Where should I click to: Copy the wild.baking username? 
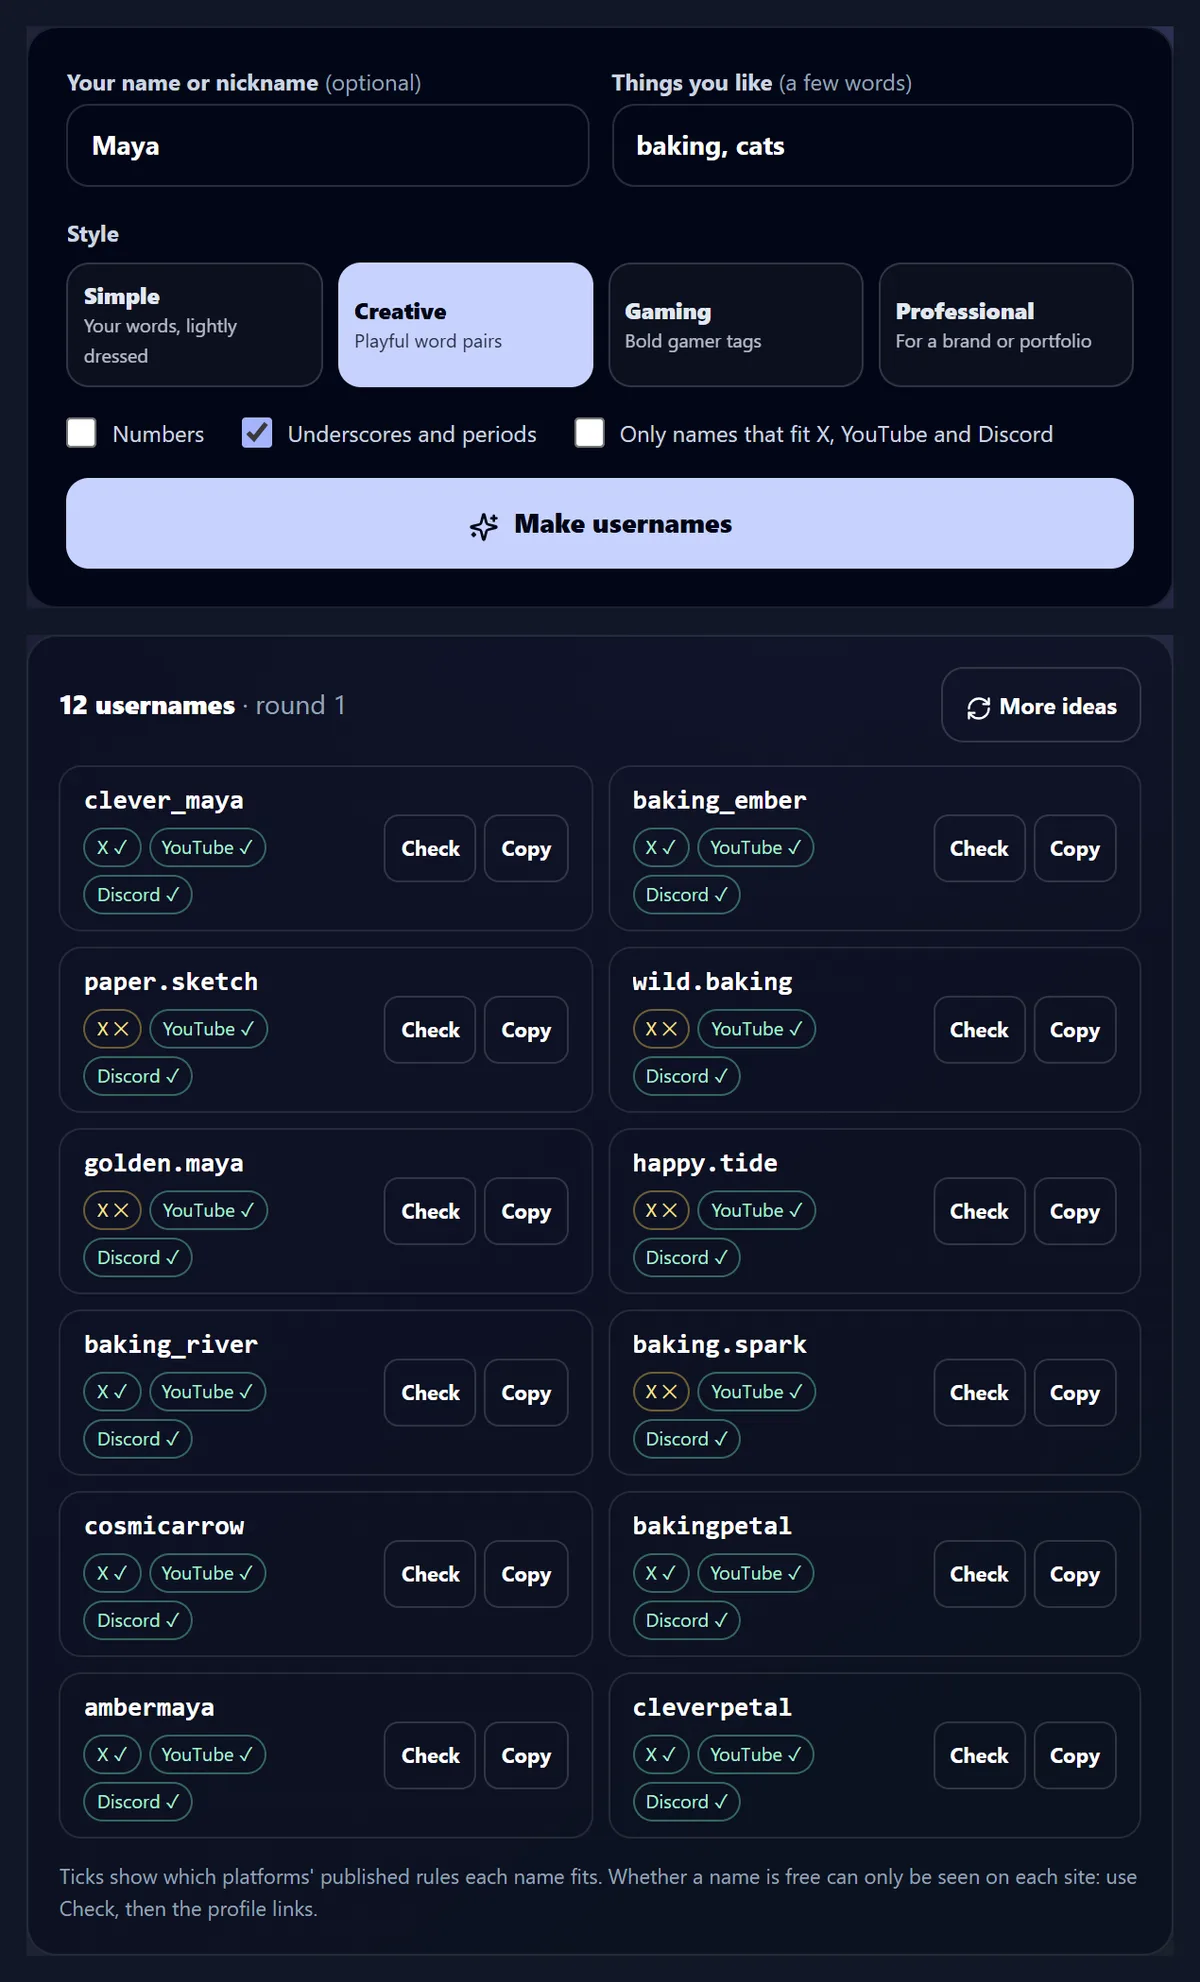point(1075,1030)
